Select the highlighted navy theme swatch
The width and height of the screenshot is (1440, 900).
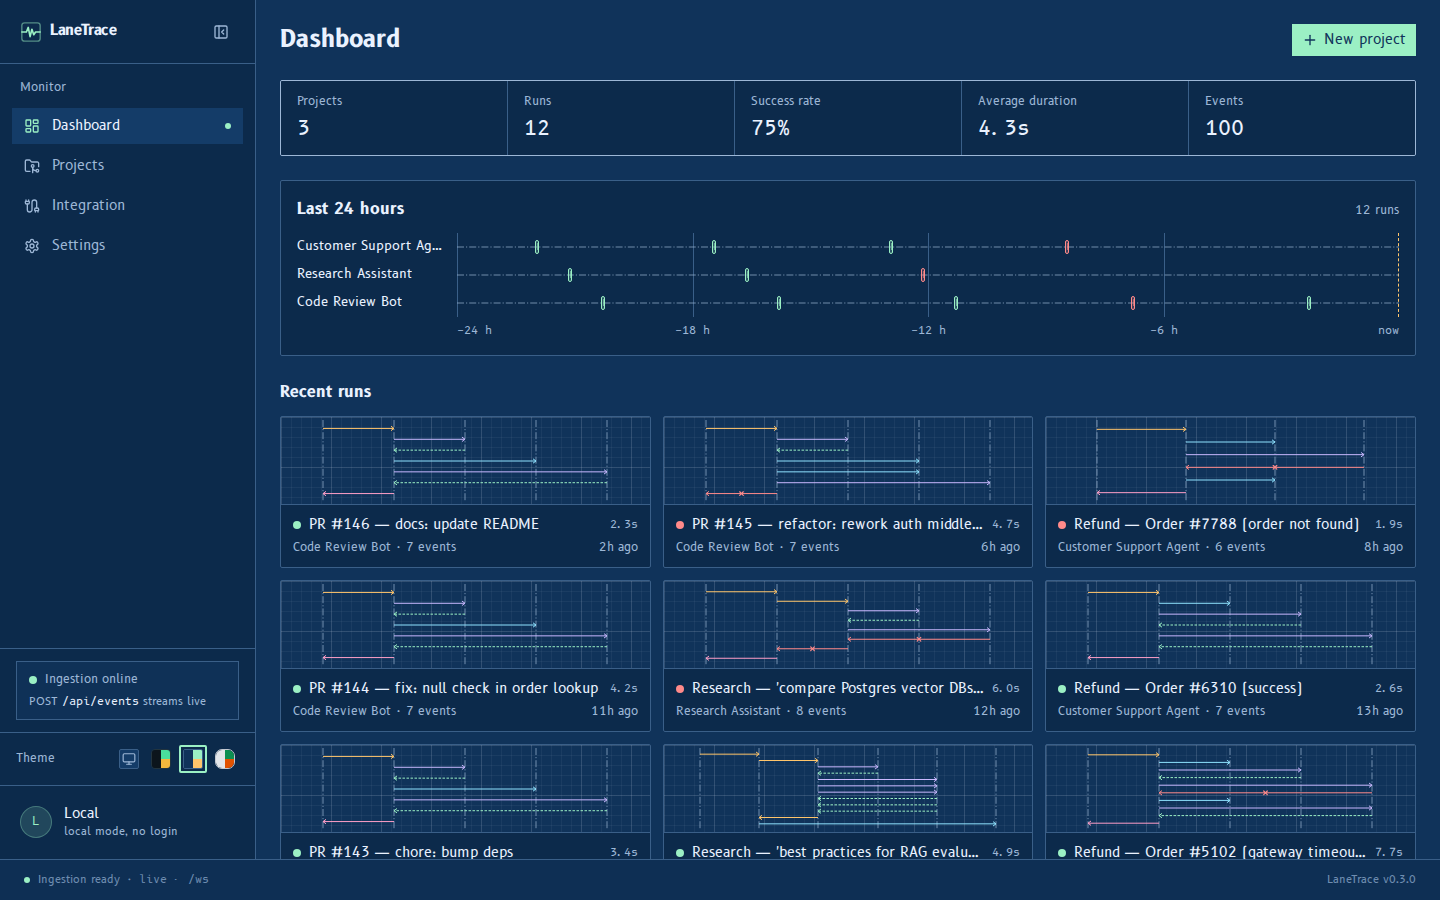tap(193, 759)
